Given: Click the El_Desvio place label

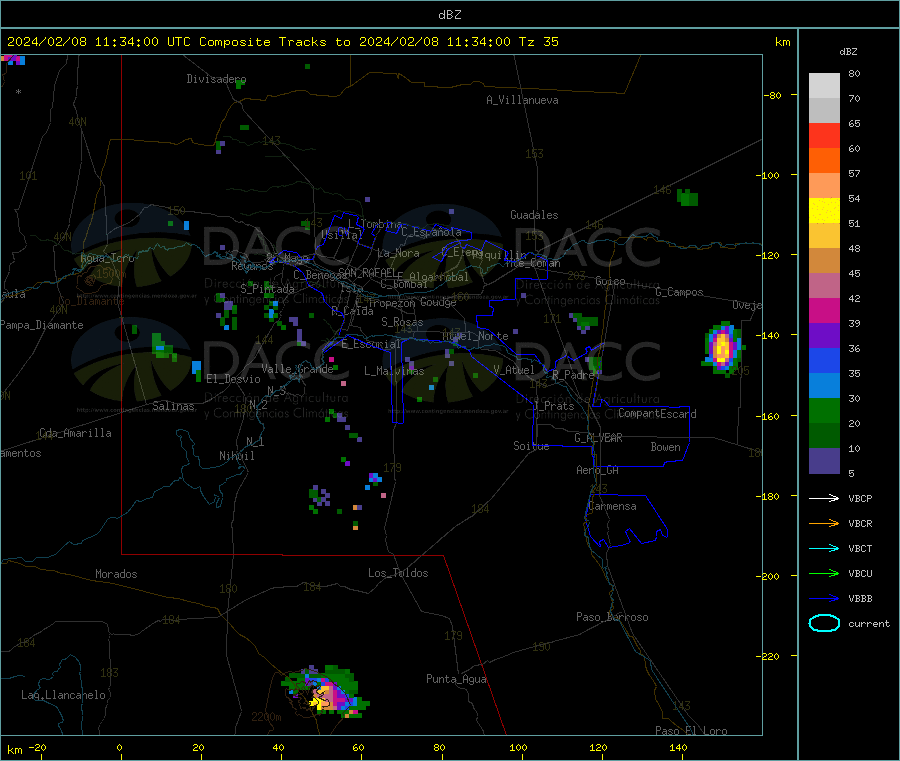Looking at the screenshot, I should 233,379.
